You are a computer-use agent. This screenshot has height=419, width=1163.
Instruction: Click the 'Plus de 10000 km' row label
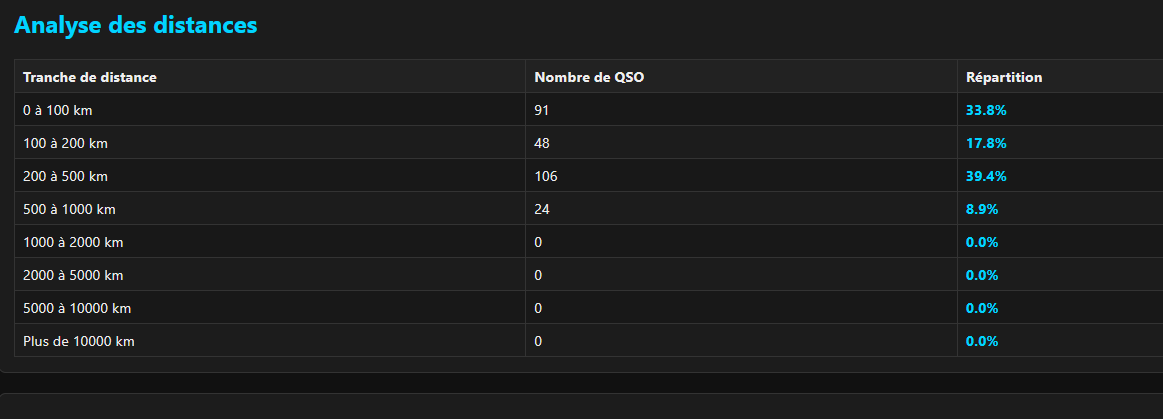pyautogui.click(x=79, y=342)
